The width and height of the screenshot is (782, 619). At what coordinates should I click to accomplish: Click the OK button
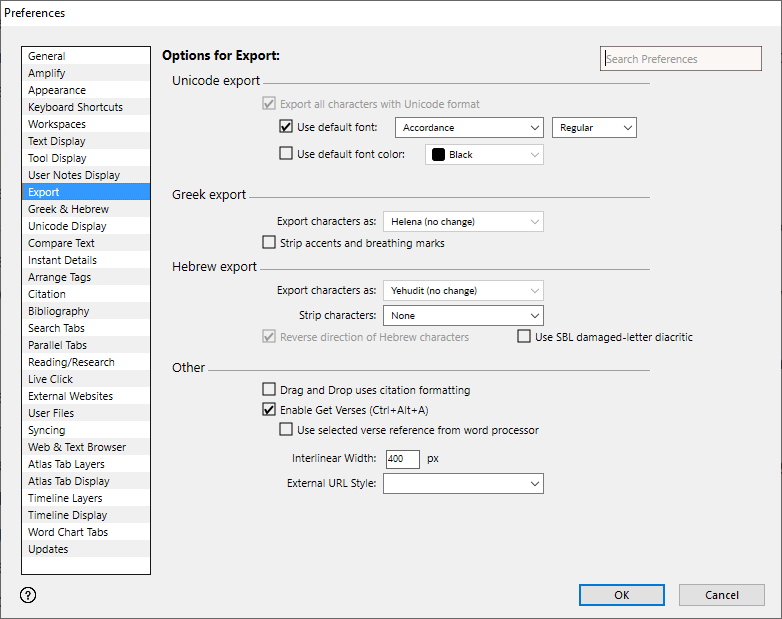621,595
